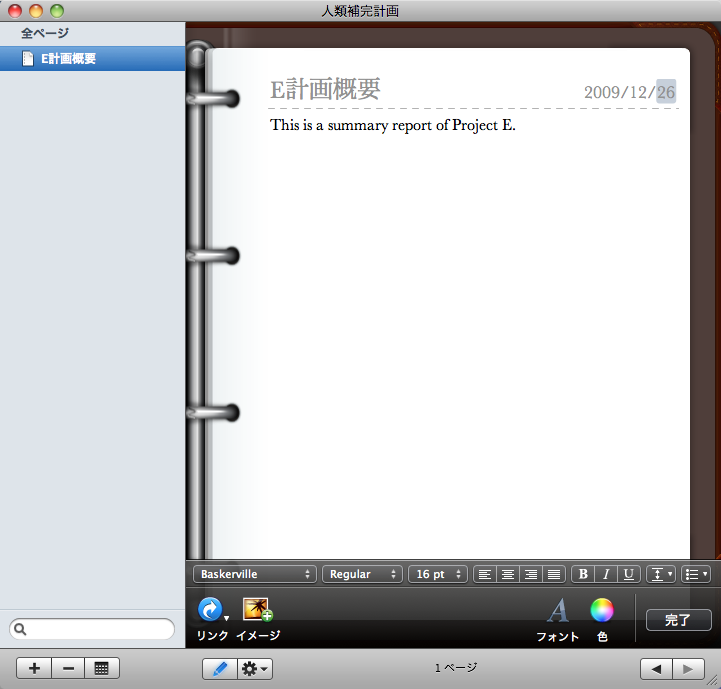Screen dimensions: 721x689
Task: Align text left
Action: pyautogui.click(x=485, y=574)
